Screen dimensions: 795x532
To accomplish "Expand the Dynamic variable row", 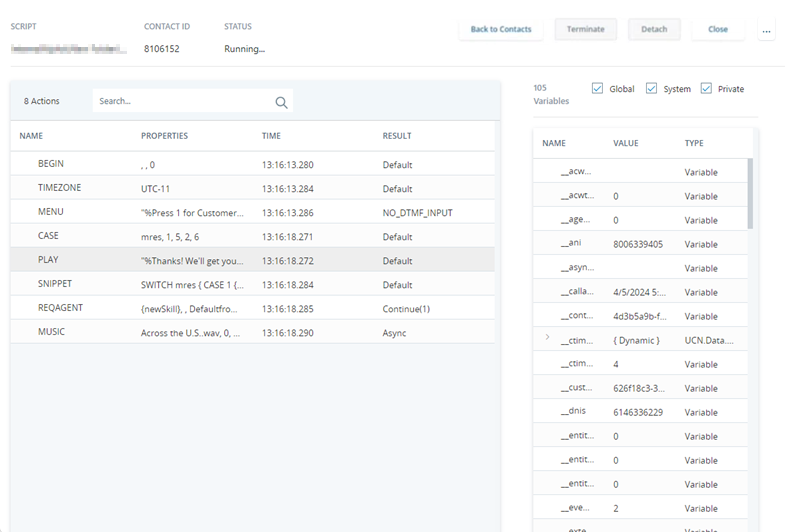I will coord(547,339).
